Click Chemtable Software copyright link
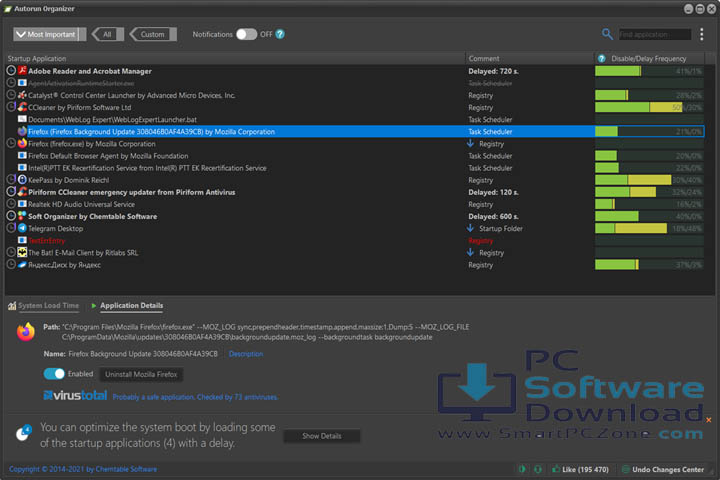 (83, 469)
